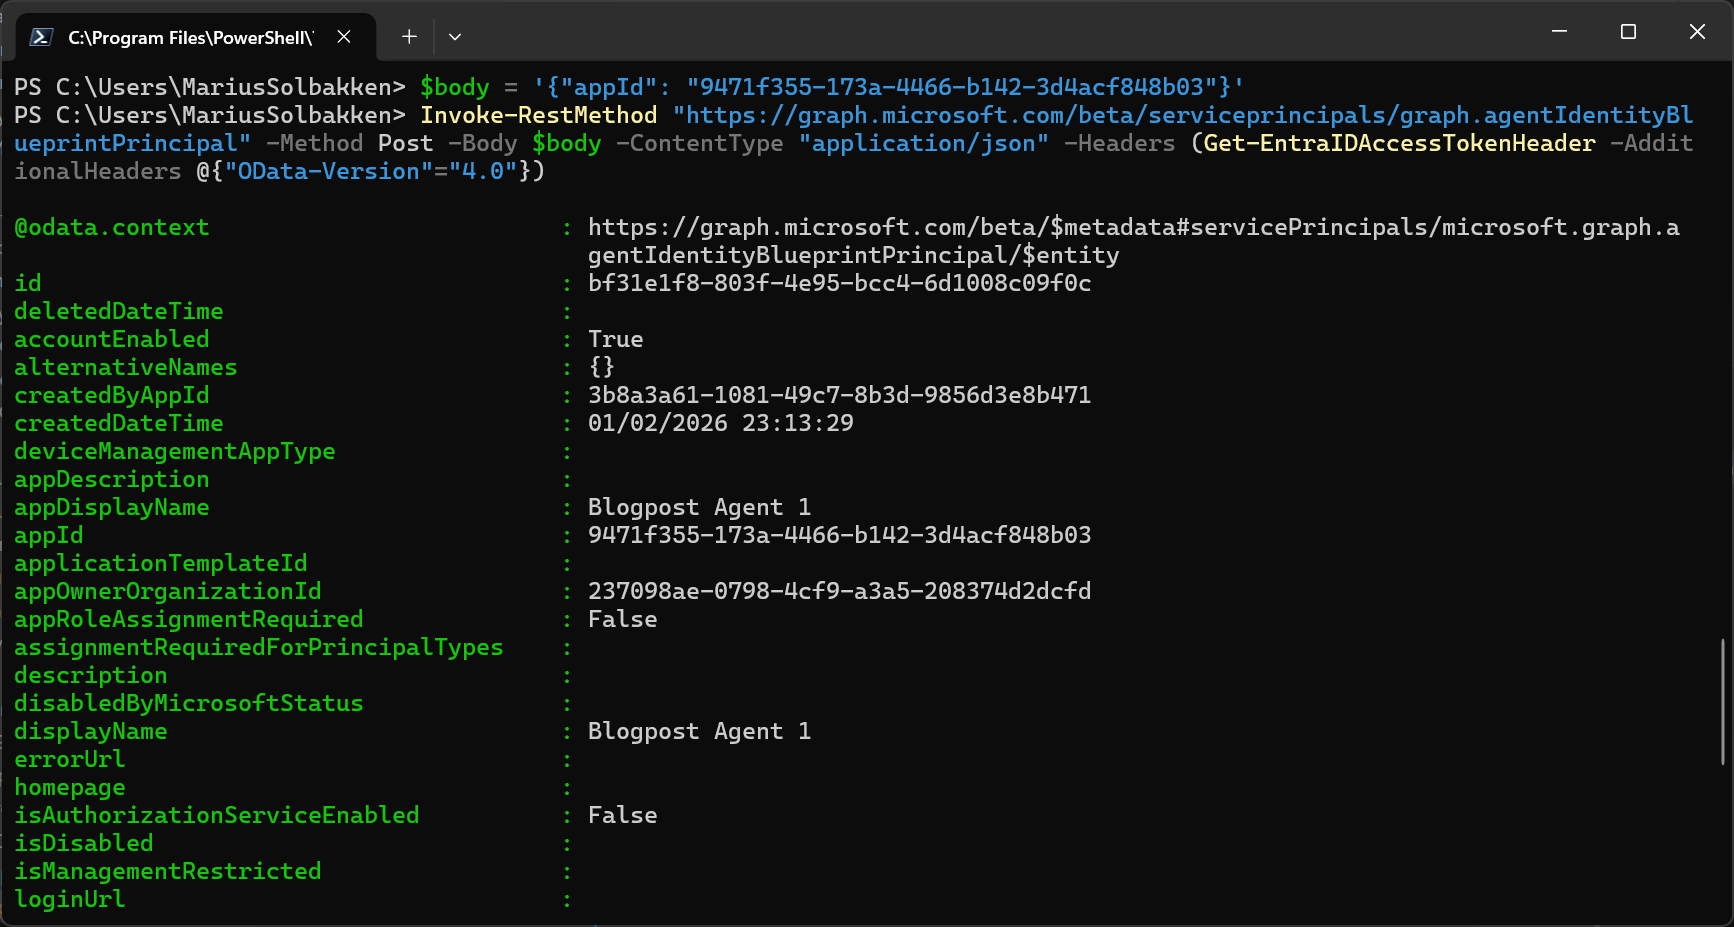Click the Invoke-RestMethod command name

538,116
